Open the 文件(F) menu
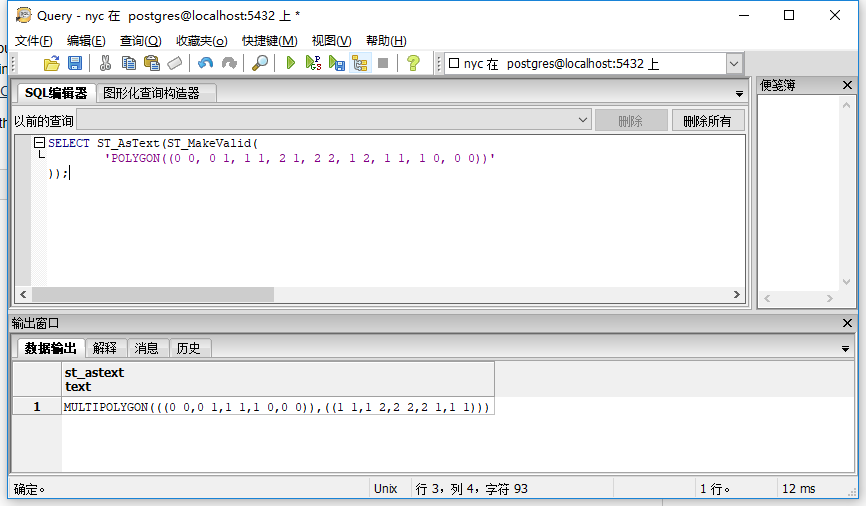Image resolution: width=866 pixels, height=506 pixels. [34, 41]
